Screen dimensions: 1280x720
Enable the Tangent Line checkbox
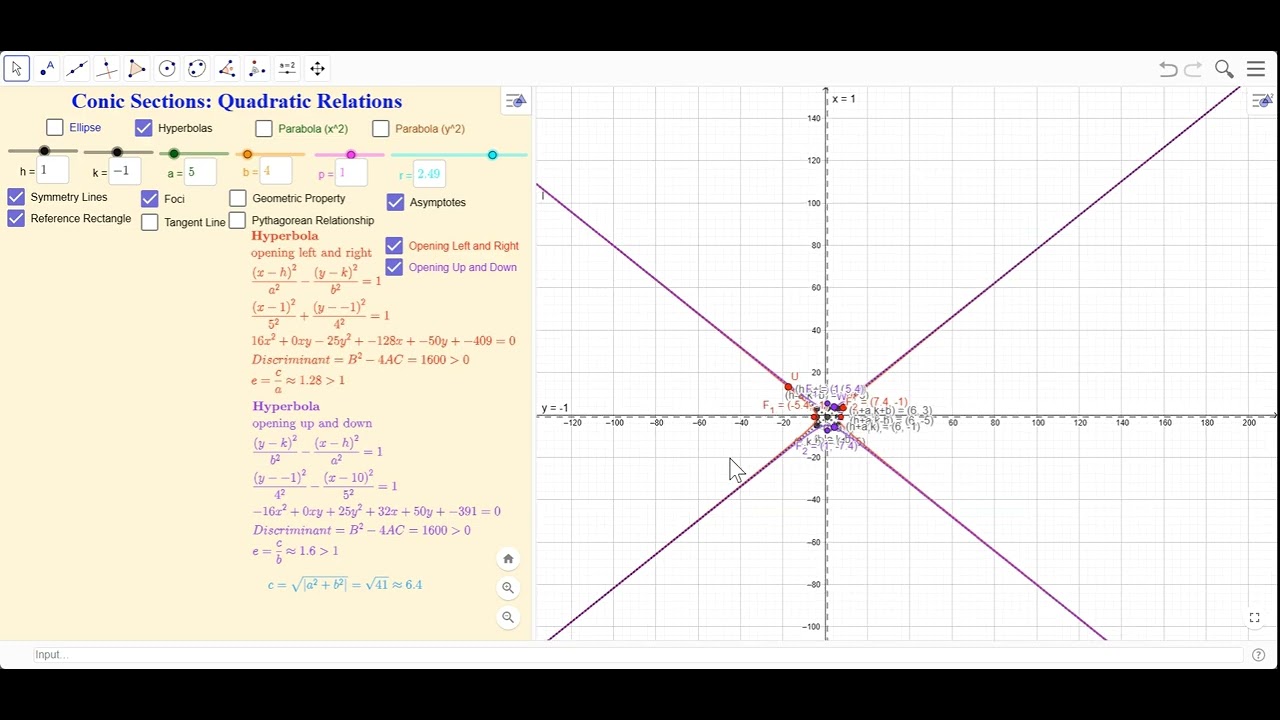click(150, 222)
